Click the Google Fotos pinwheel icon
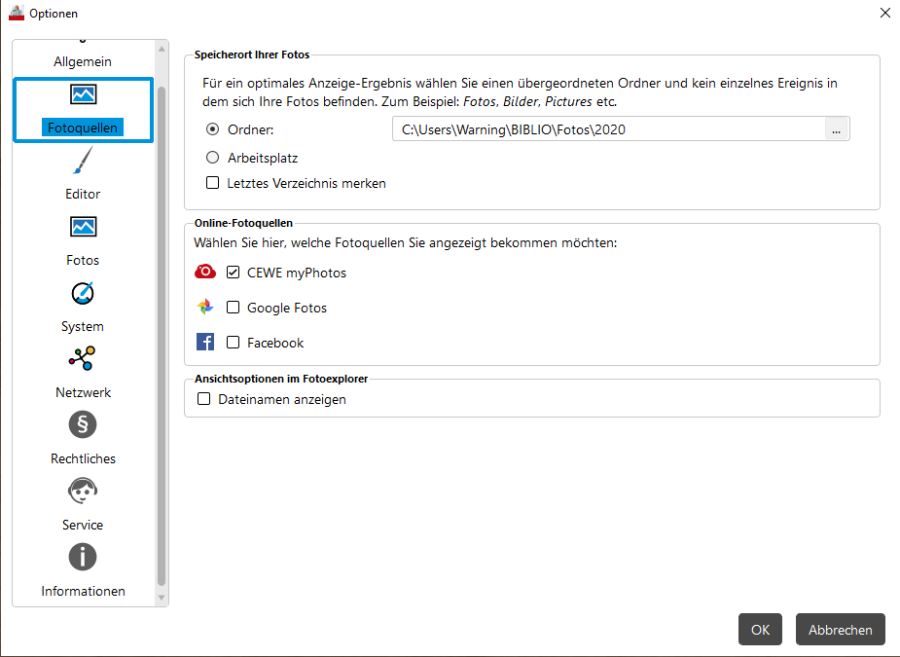The width and height of the screenshot is (900, 657). pyautogui.click(x=205, y=307)
